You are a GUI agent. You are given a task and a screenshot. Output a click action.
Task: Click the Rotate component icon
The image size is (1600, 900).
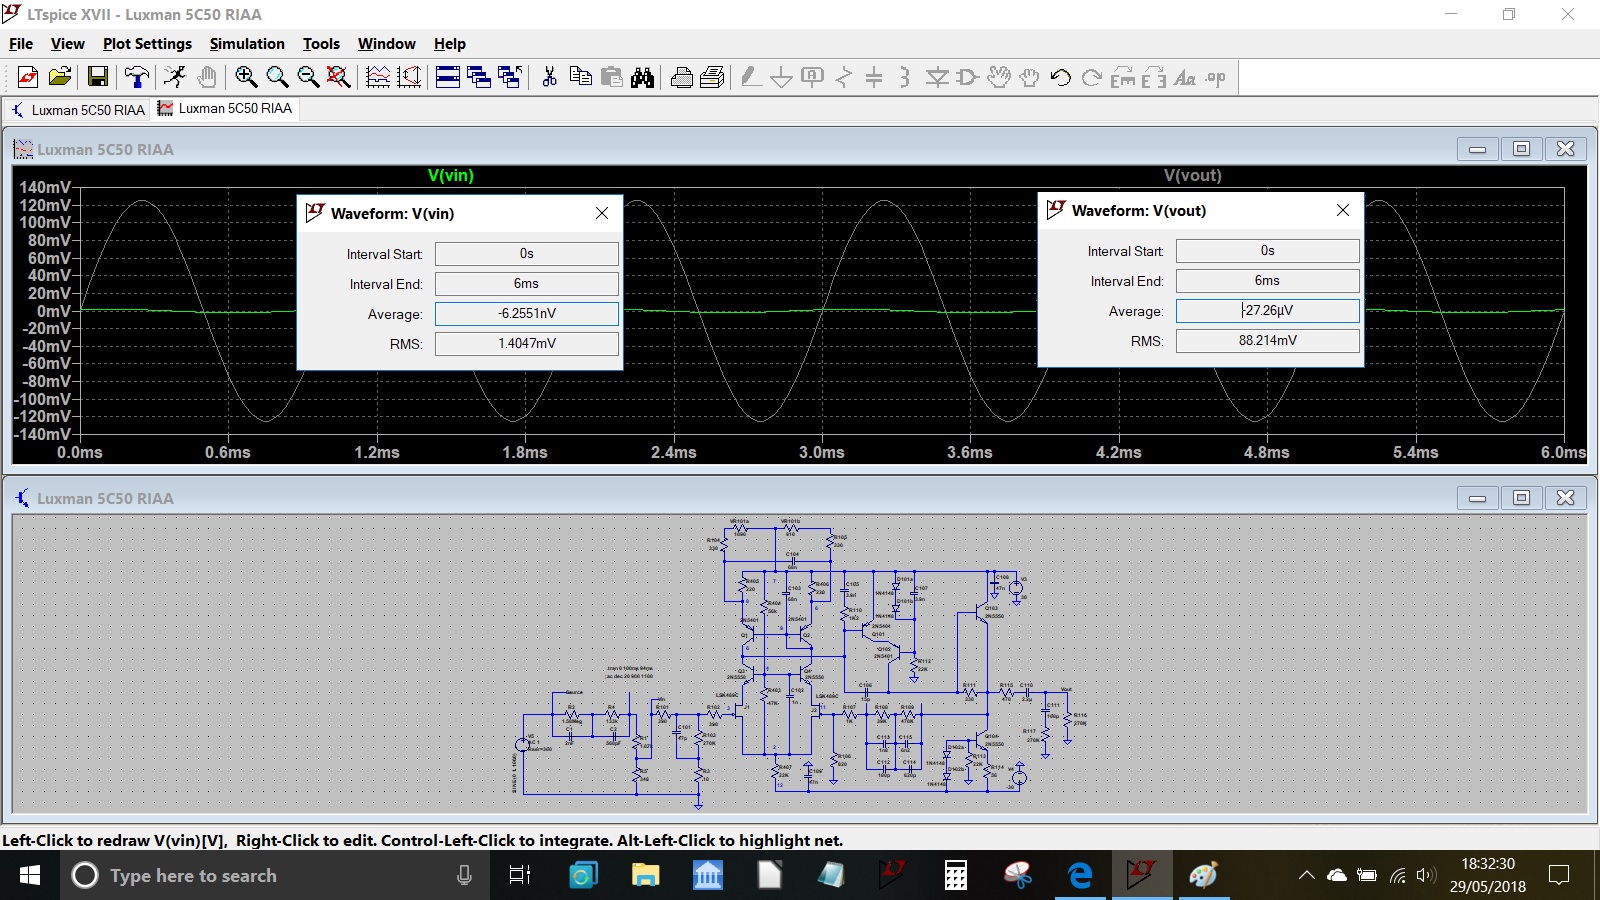(x=1123, y=77)
